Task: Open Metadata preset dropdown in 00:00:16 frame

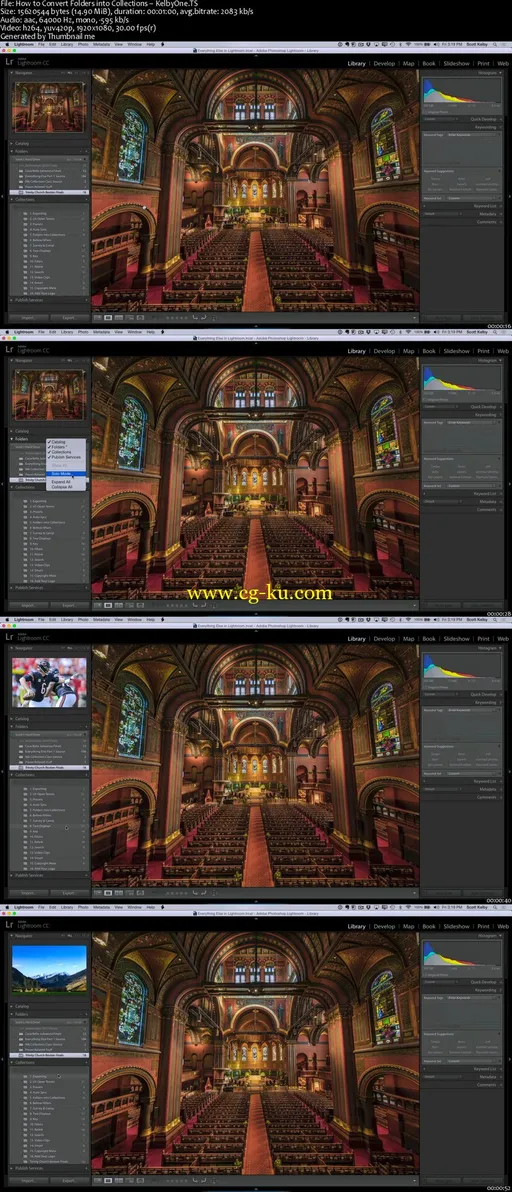Action: [443, 214]
